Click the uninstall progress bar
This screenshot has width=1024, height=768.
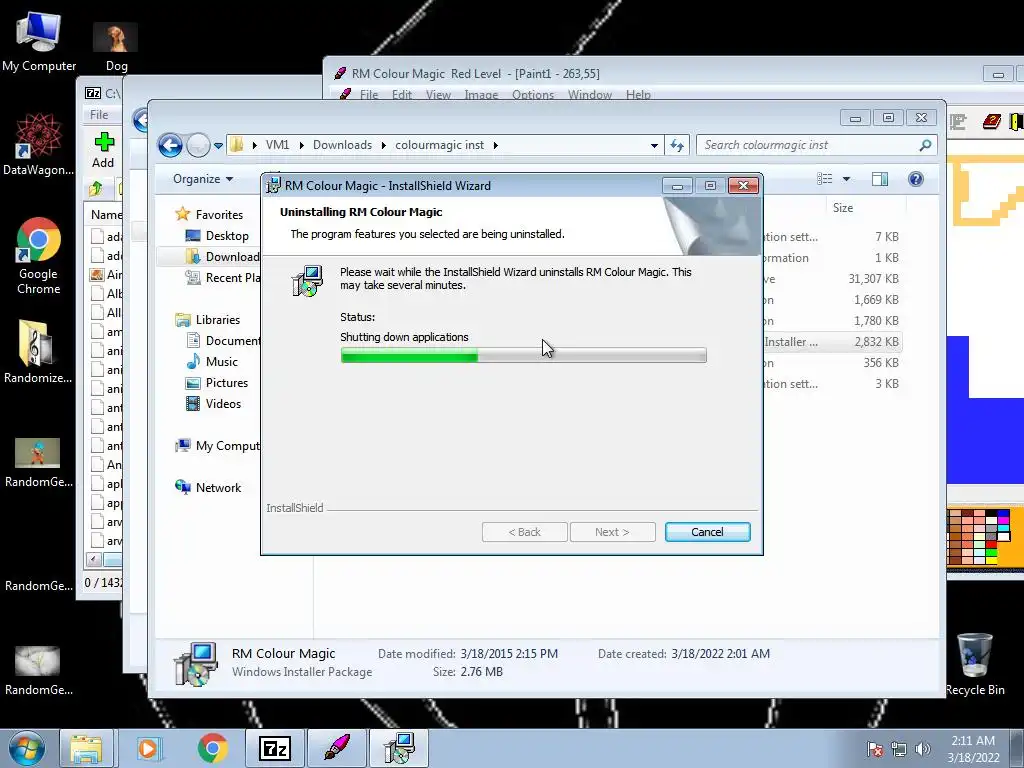[x=523, y=355]
